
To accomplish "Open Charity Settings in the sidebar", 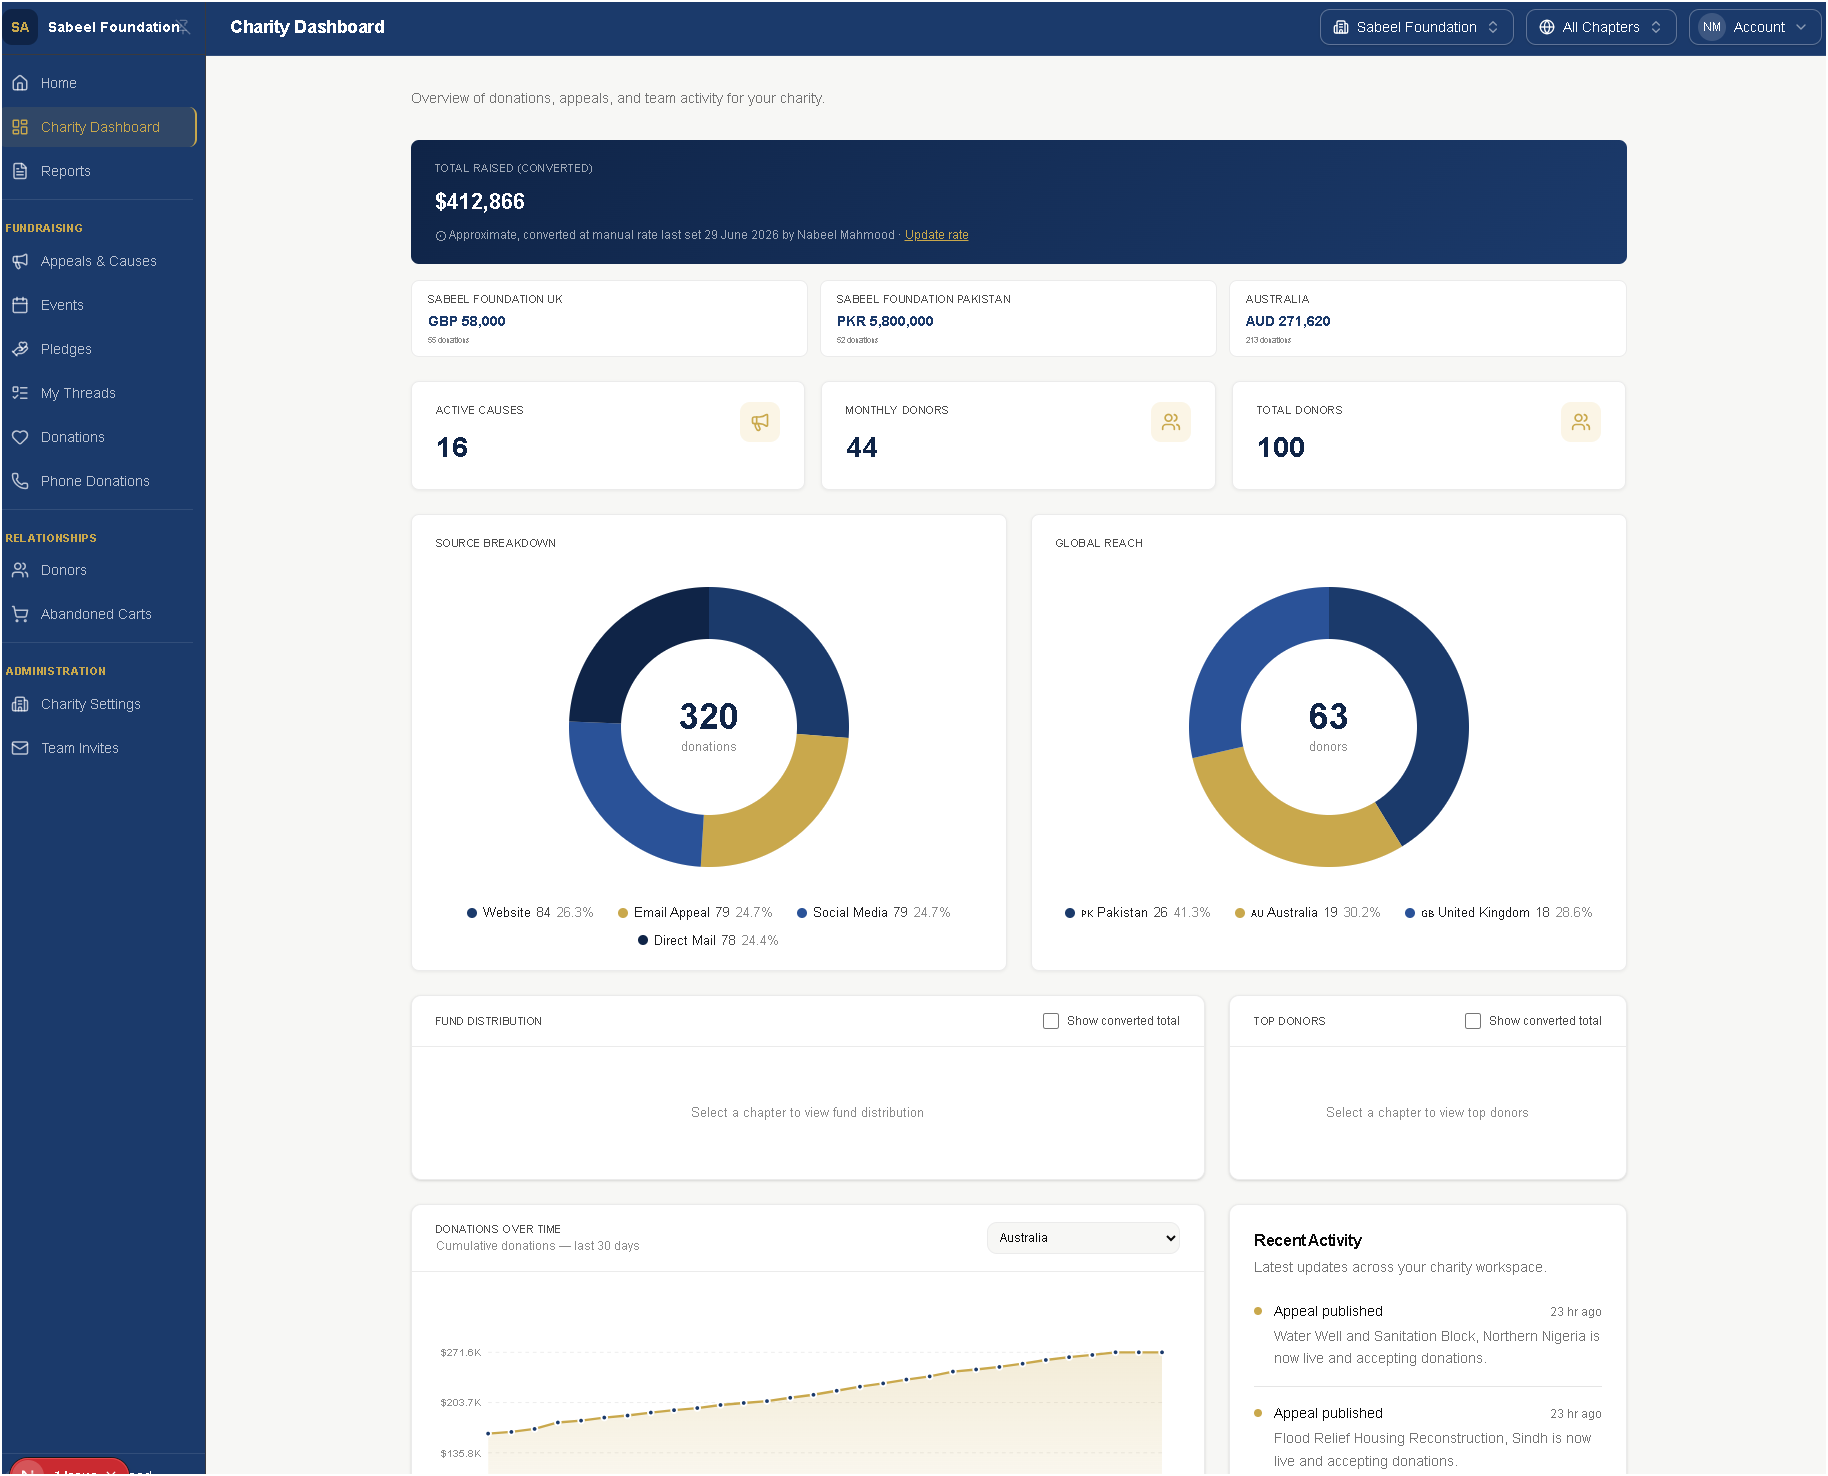I will point(98,704).
